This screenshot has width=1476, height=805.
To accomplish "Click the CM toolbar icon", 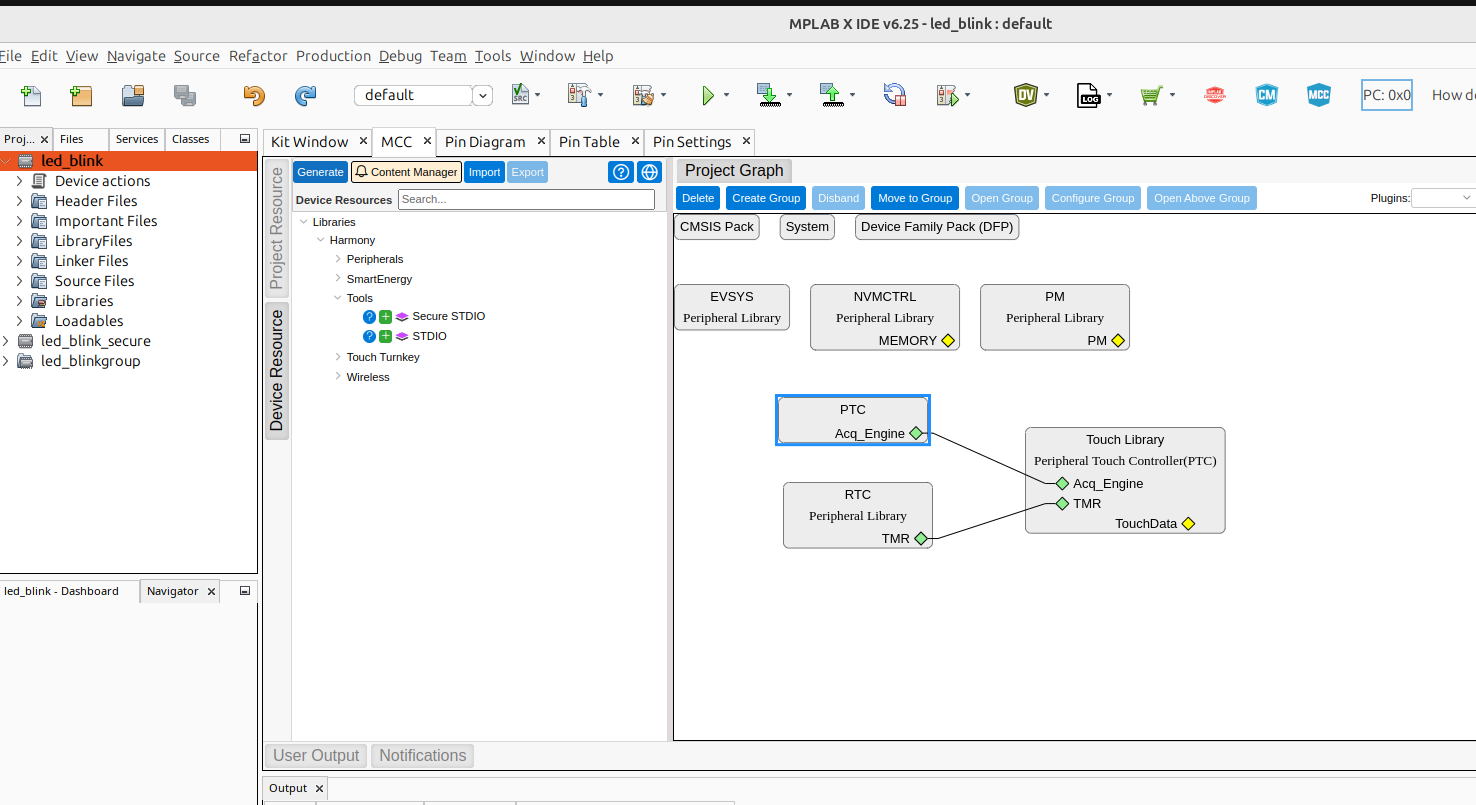I will pos(1267,95).
